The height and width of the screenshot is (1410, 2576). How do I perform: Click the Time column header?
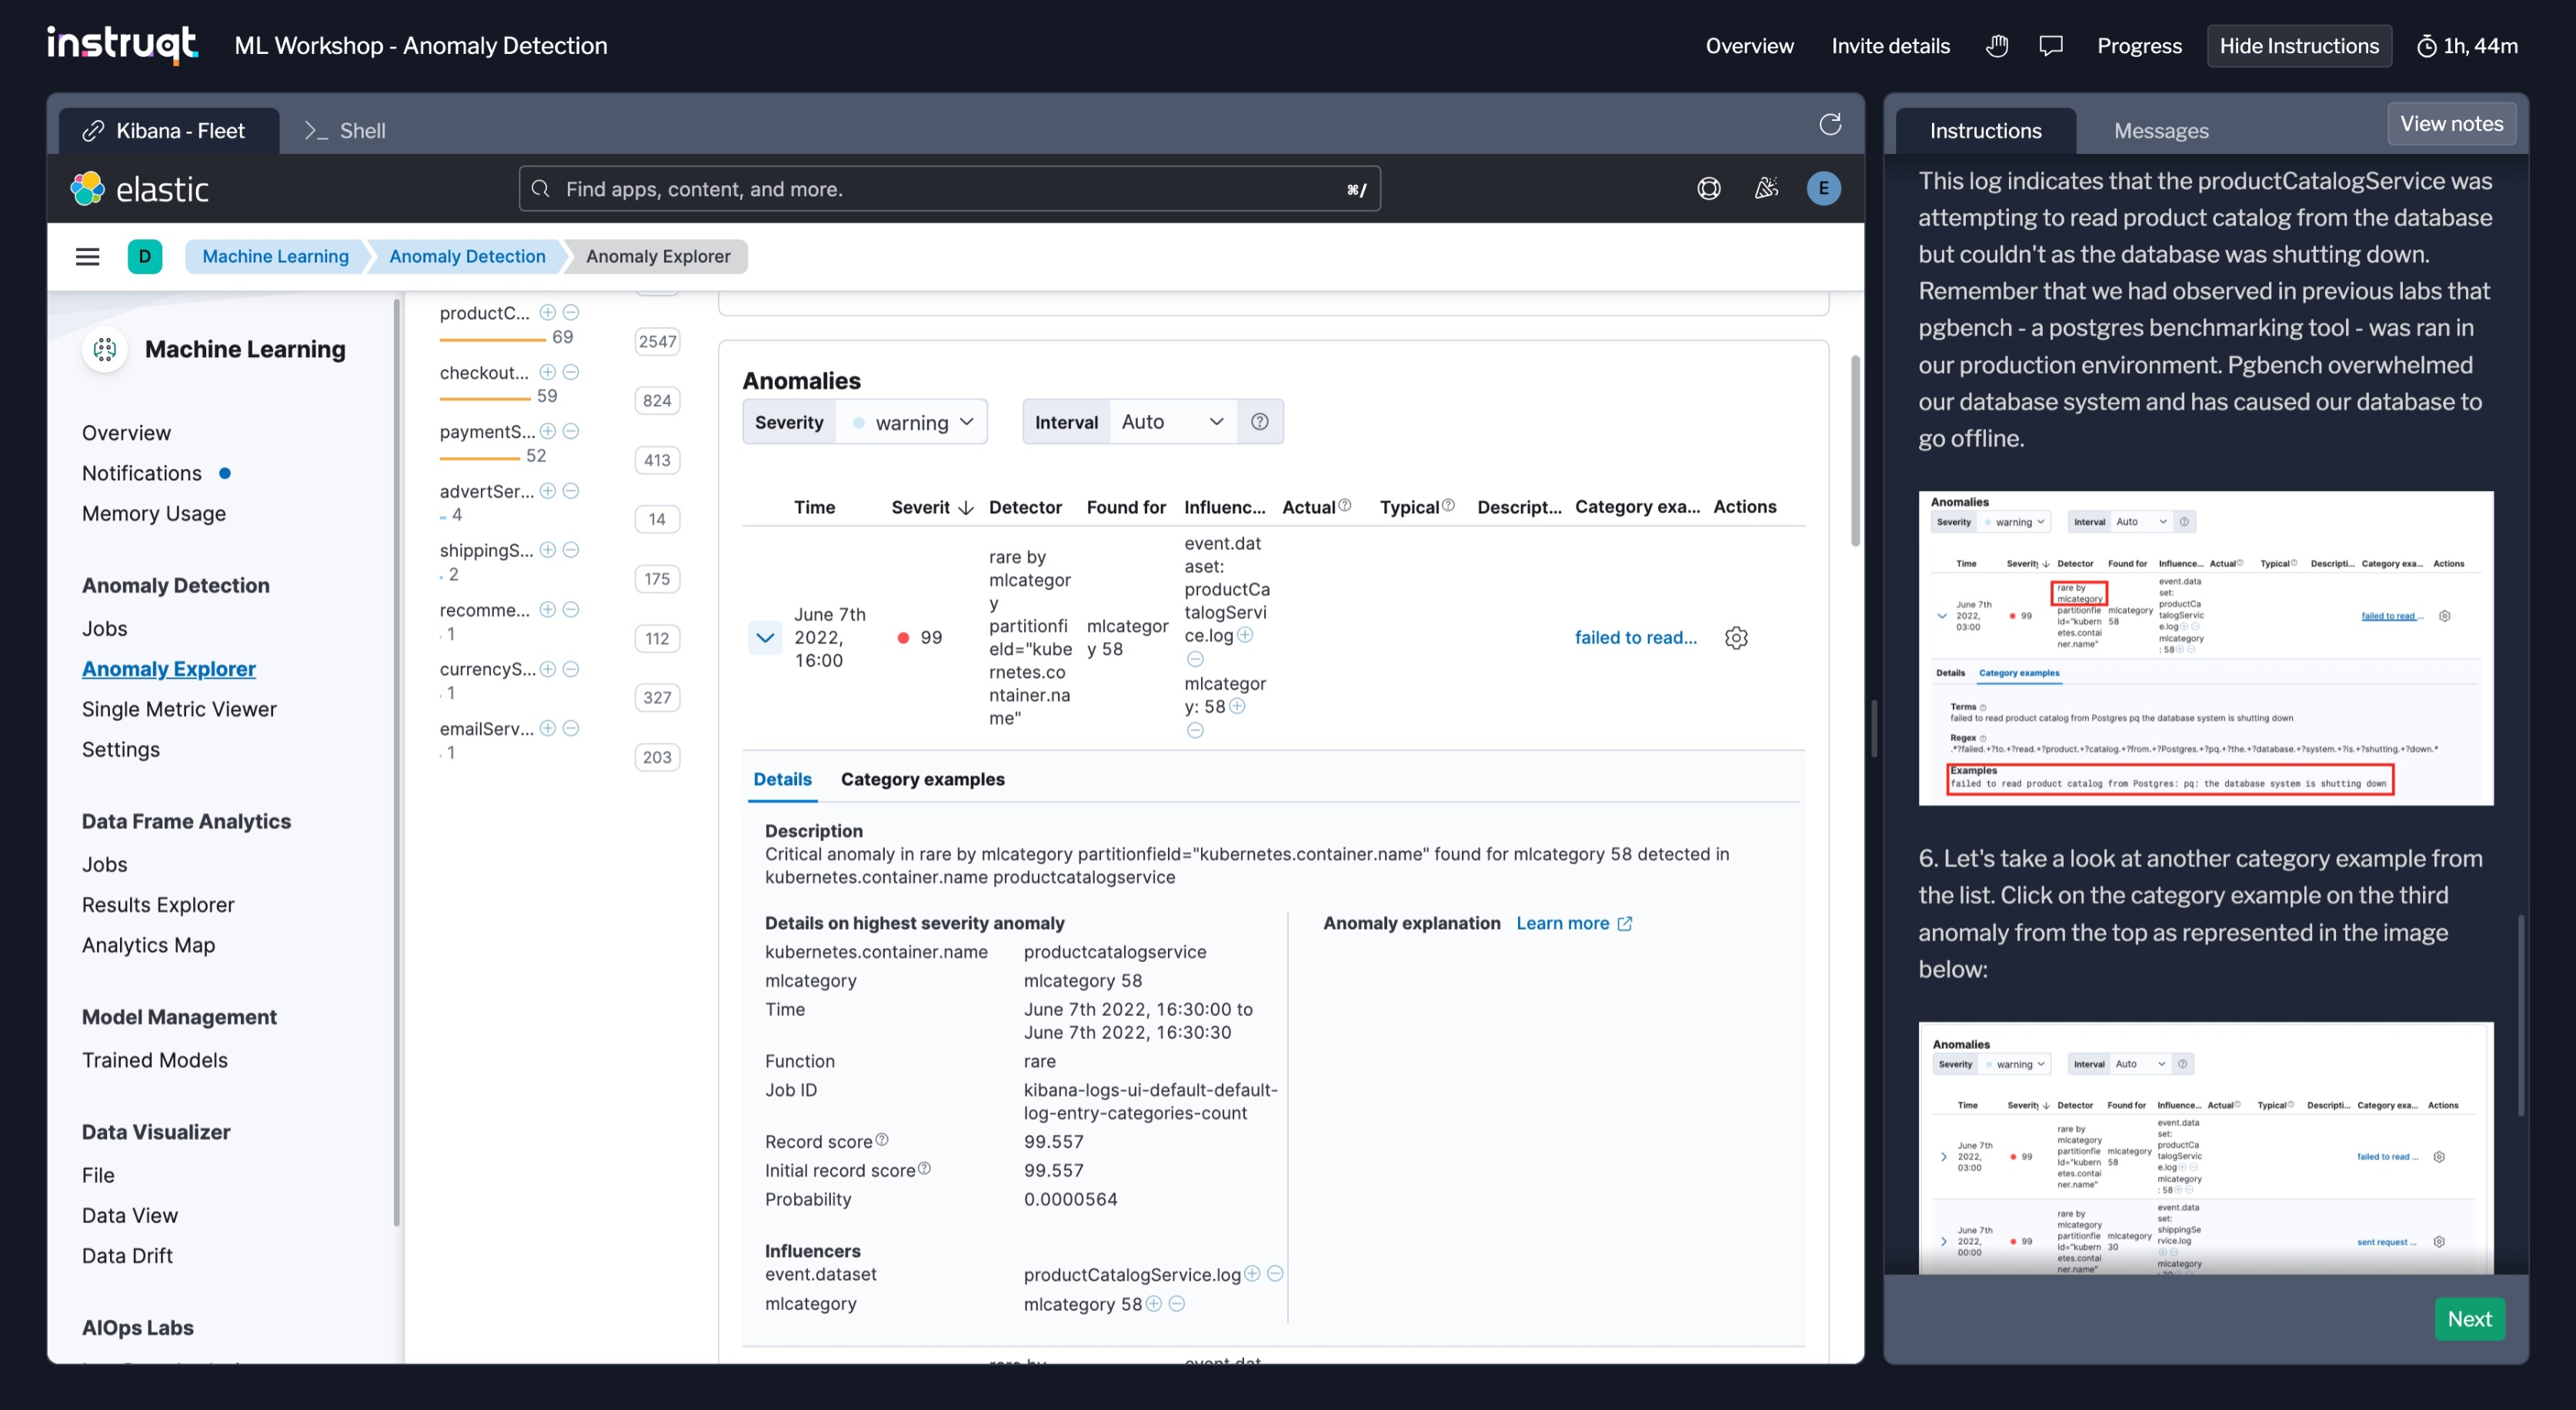(814, 507)
